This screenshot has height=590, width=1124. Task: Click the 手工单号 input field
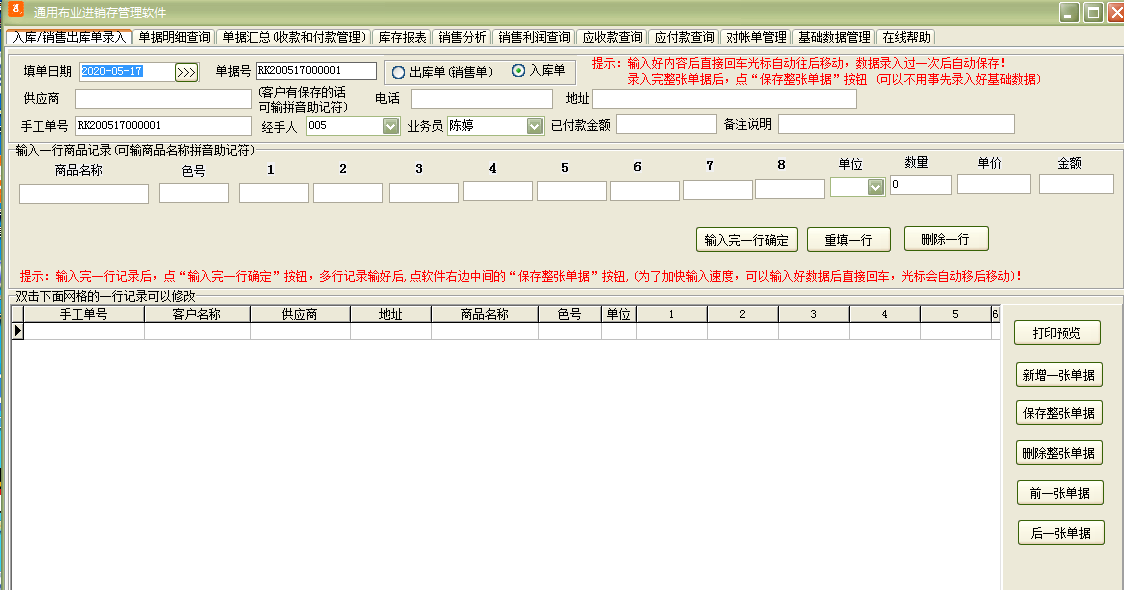coord(163,125)
